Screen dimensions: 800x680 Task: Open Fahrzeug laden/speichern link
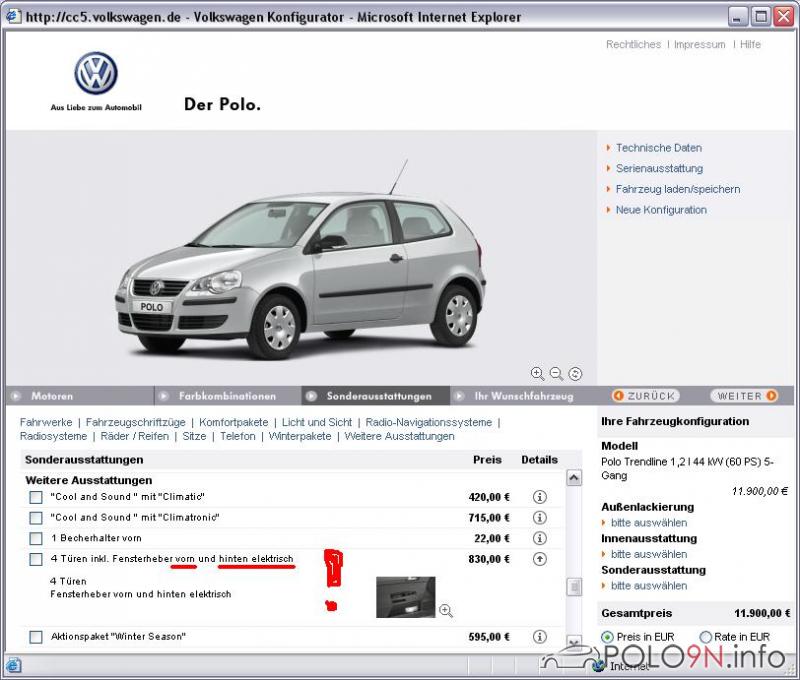[678, 189]
